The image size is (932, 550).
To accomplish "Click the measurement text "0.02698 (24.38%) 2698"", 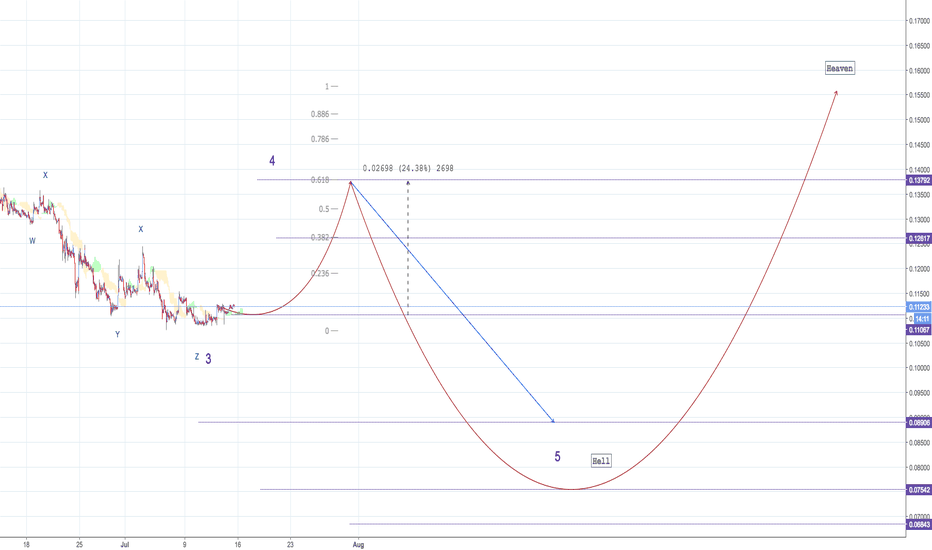I will 408,168.
